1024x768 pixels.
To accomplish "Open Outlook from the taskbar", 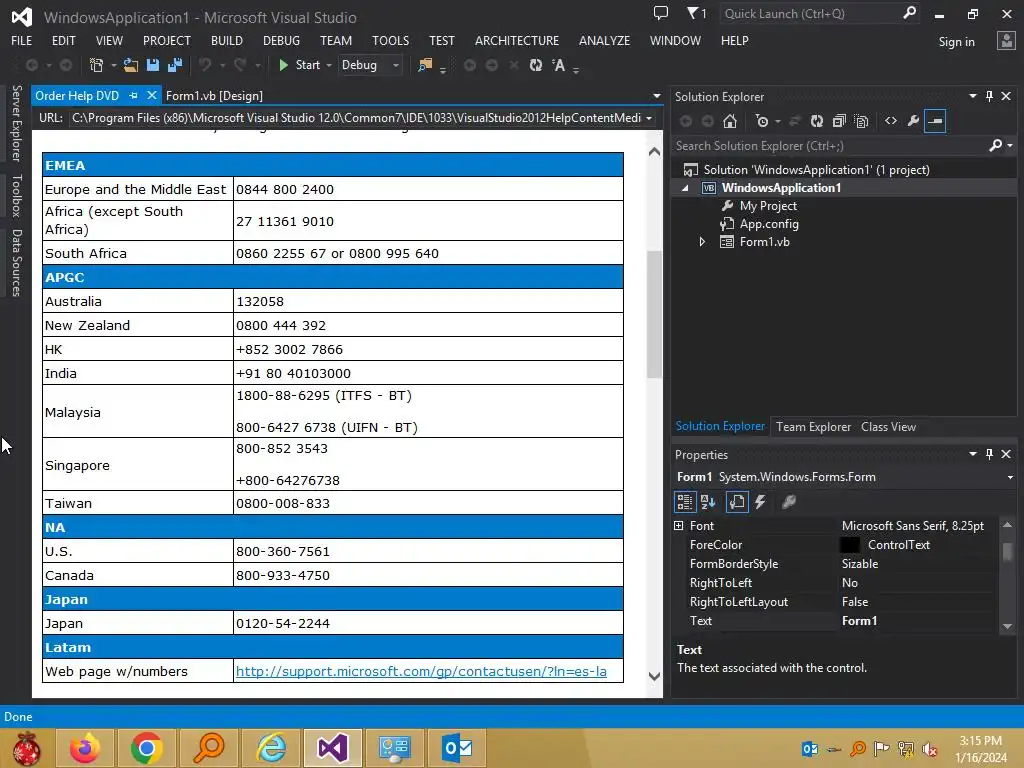I will [x=456, y=748].
